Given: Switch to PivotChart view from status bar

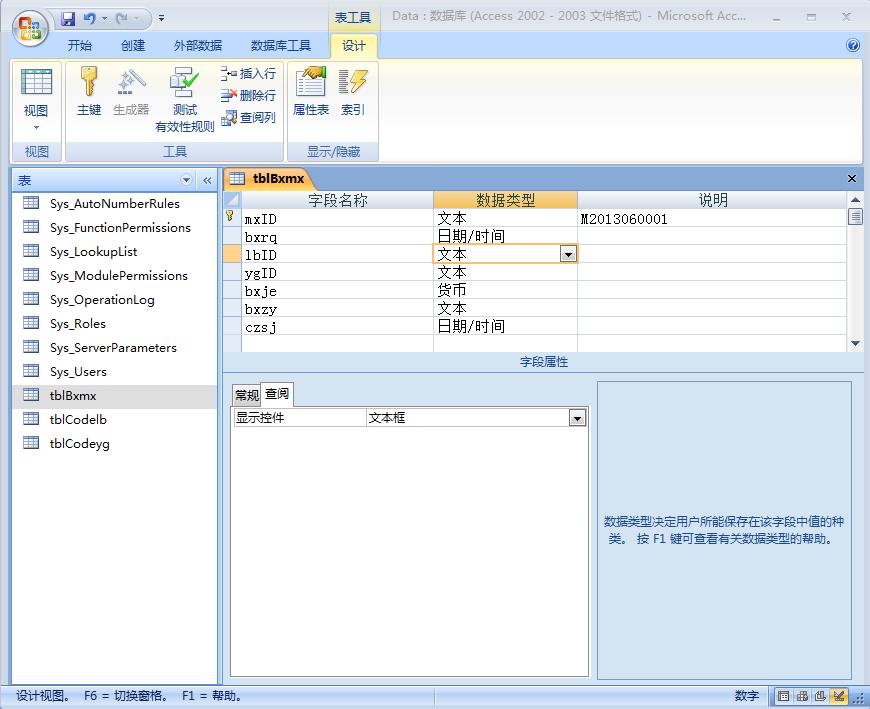Looking at the screenshot, I should pyautogui.click(x=820, y=696).
